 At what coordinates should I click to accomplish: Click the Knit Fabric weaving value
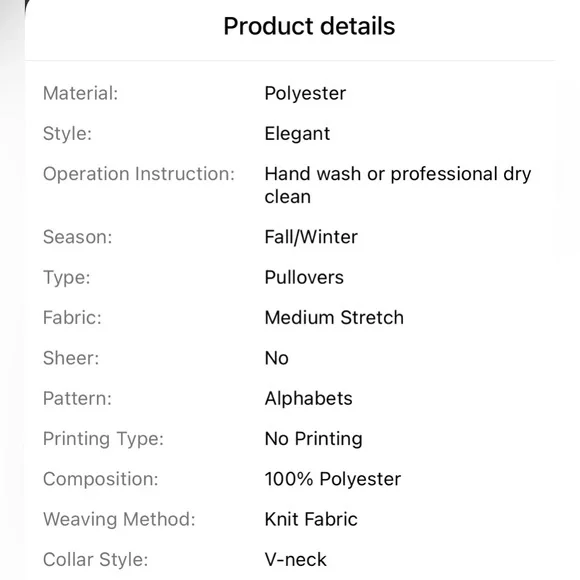coord(311,519)
